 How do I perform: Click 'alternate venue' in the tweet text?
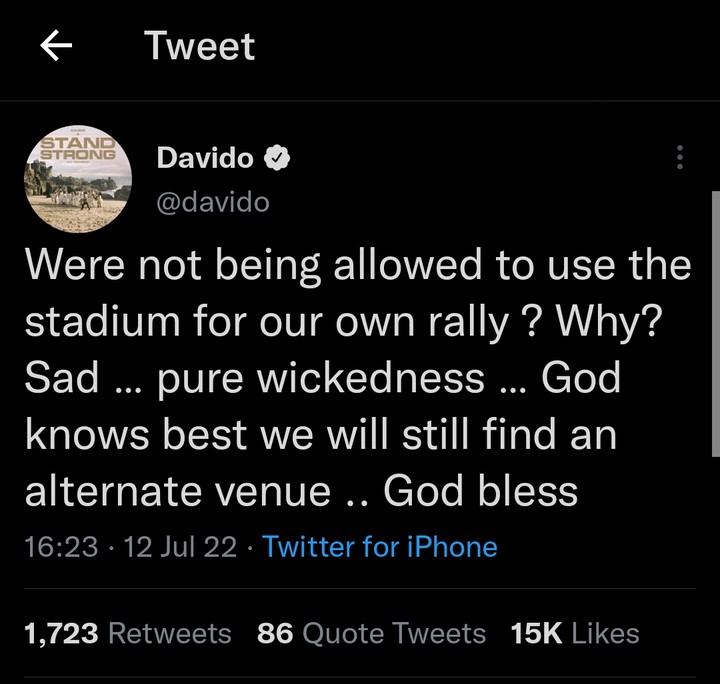177,491
